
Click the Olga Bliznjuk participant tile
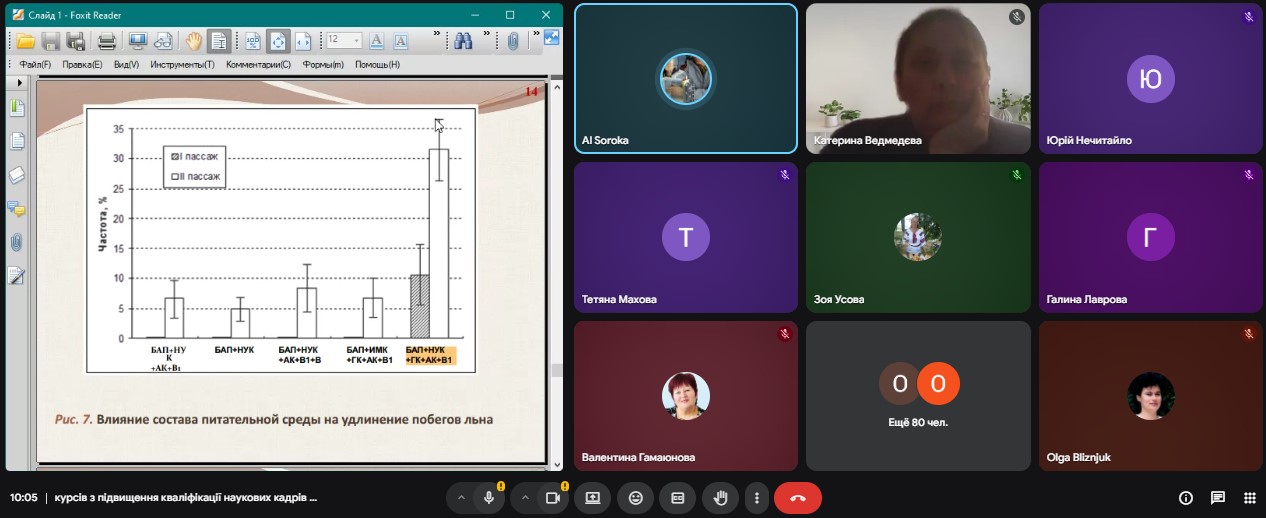click(x=1151, y=396)
